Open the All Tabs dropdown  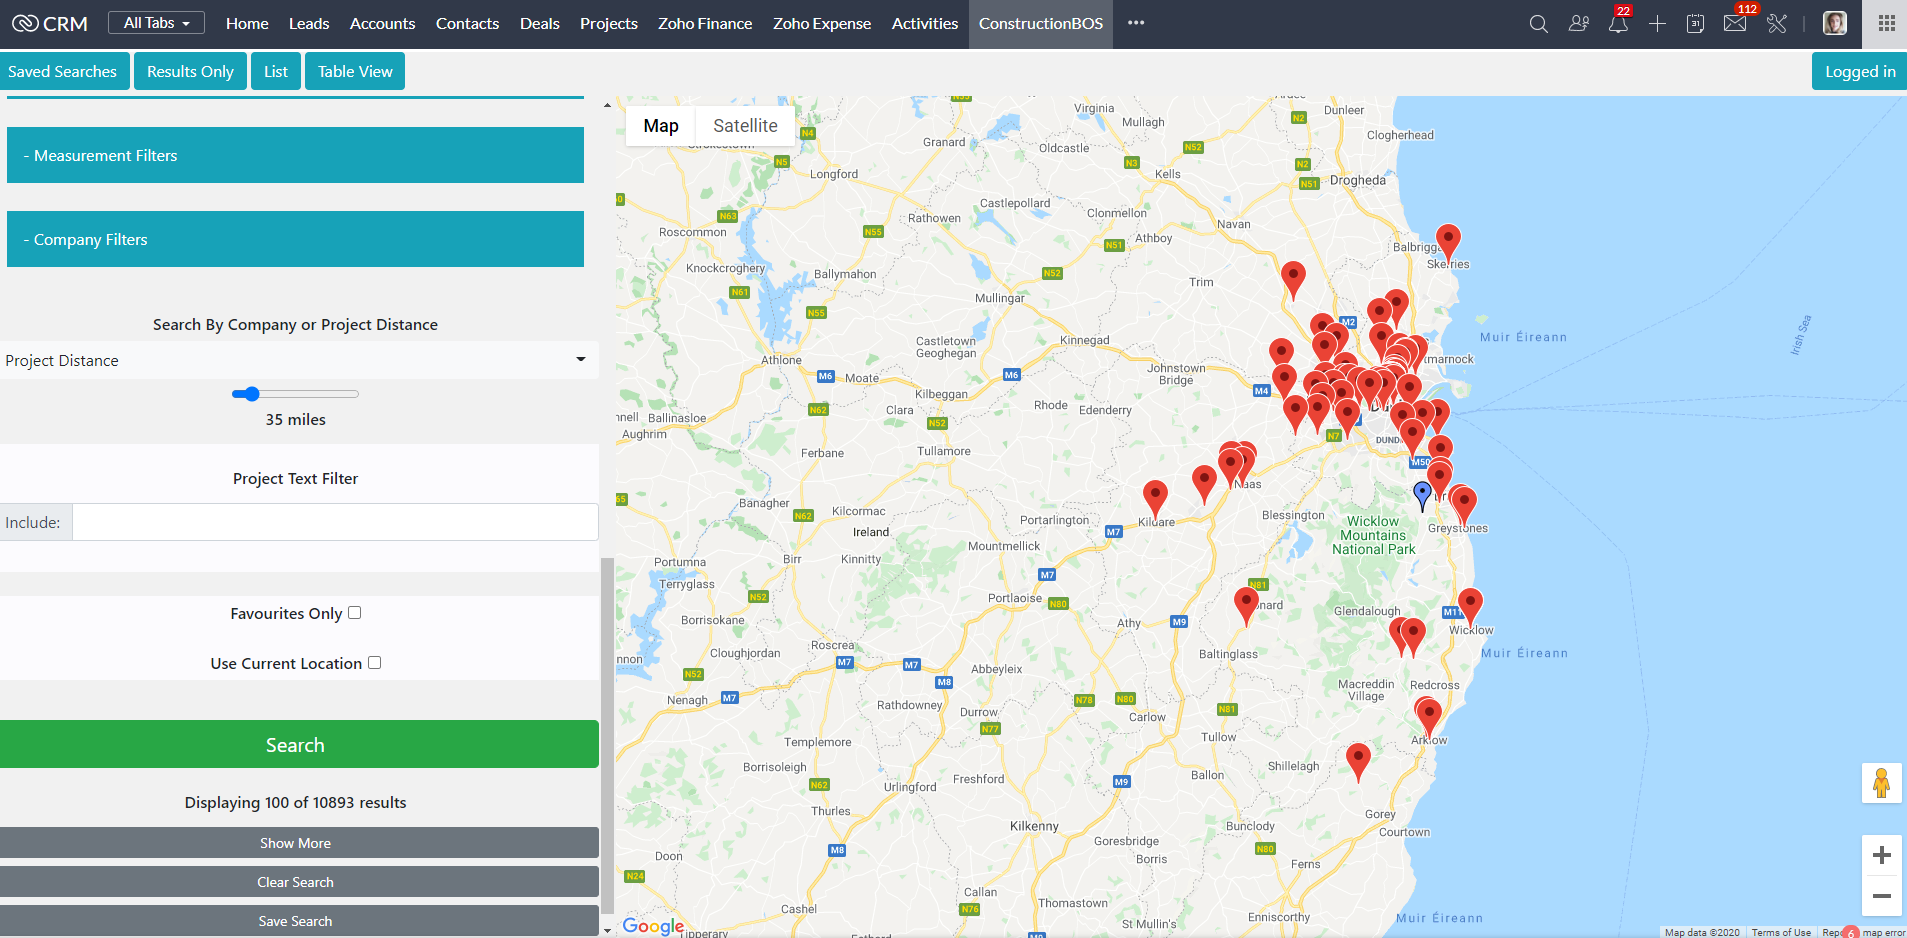point(156,23)
